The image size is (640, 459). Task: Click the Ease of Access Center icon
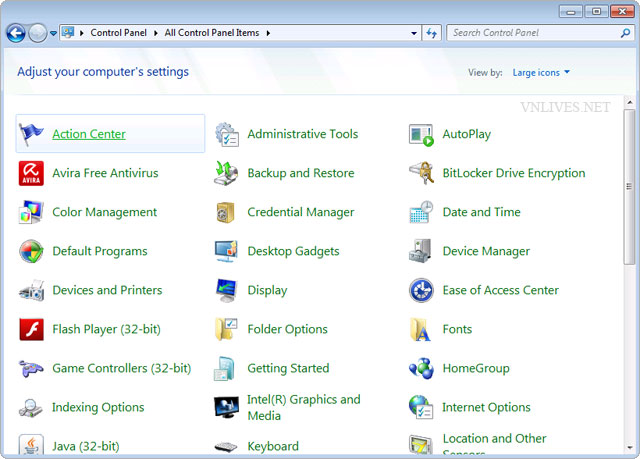pyautogui.click(x=421, y=290)
